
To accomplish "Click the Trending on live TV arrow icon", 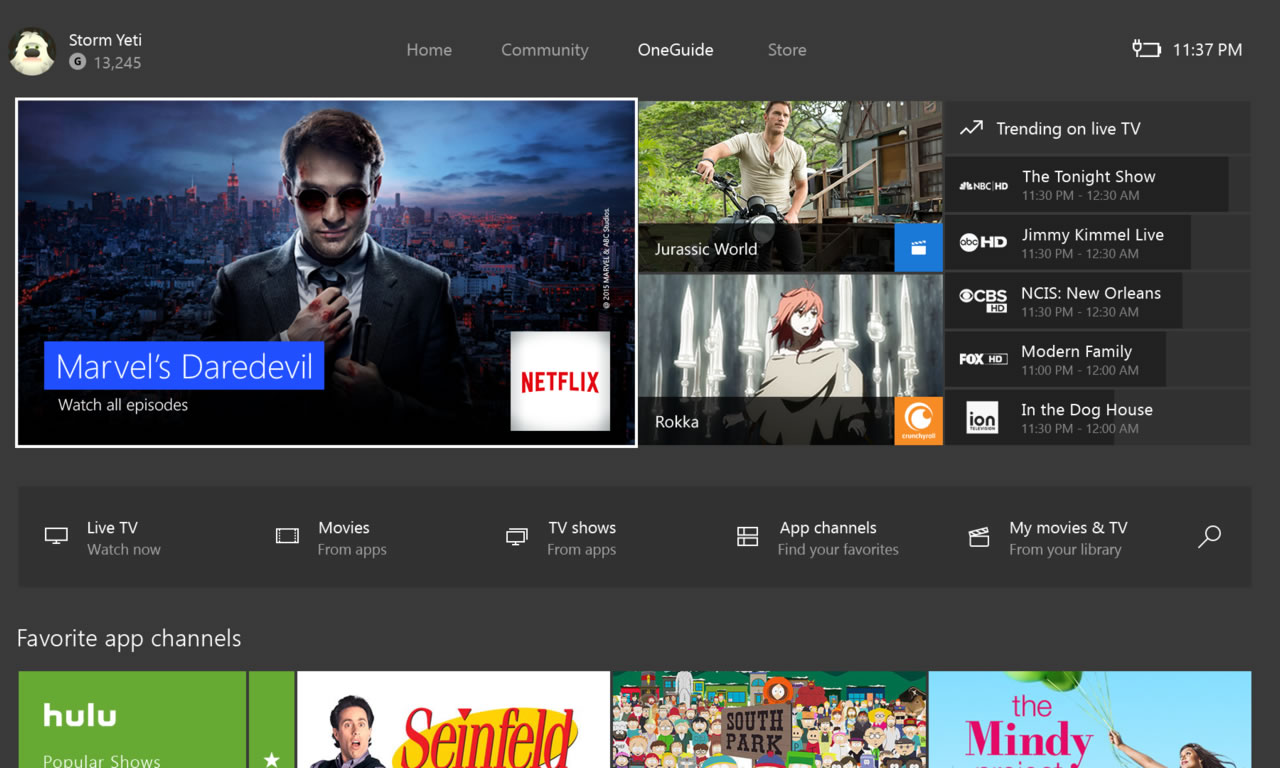I will pyautogui.click(x=971, y=128).
